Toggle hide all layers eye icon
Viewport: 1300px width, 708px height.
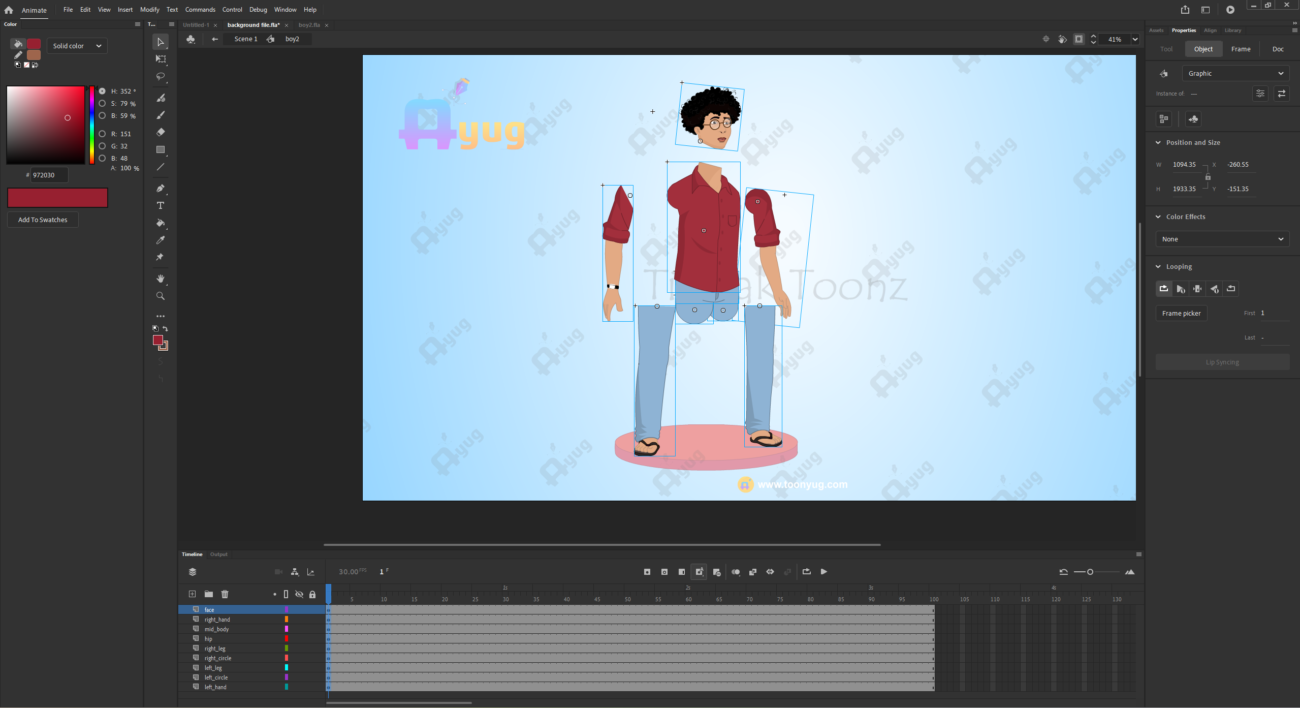299,594
